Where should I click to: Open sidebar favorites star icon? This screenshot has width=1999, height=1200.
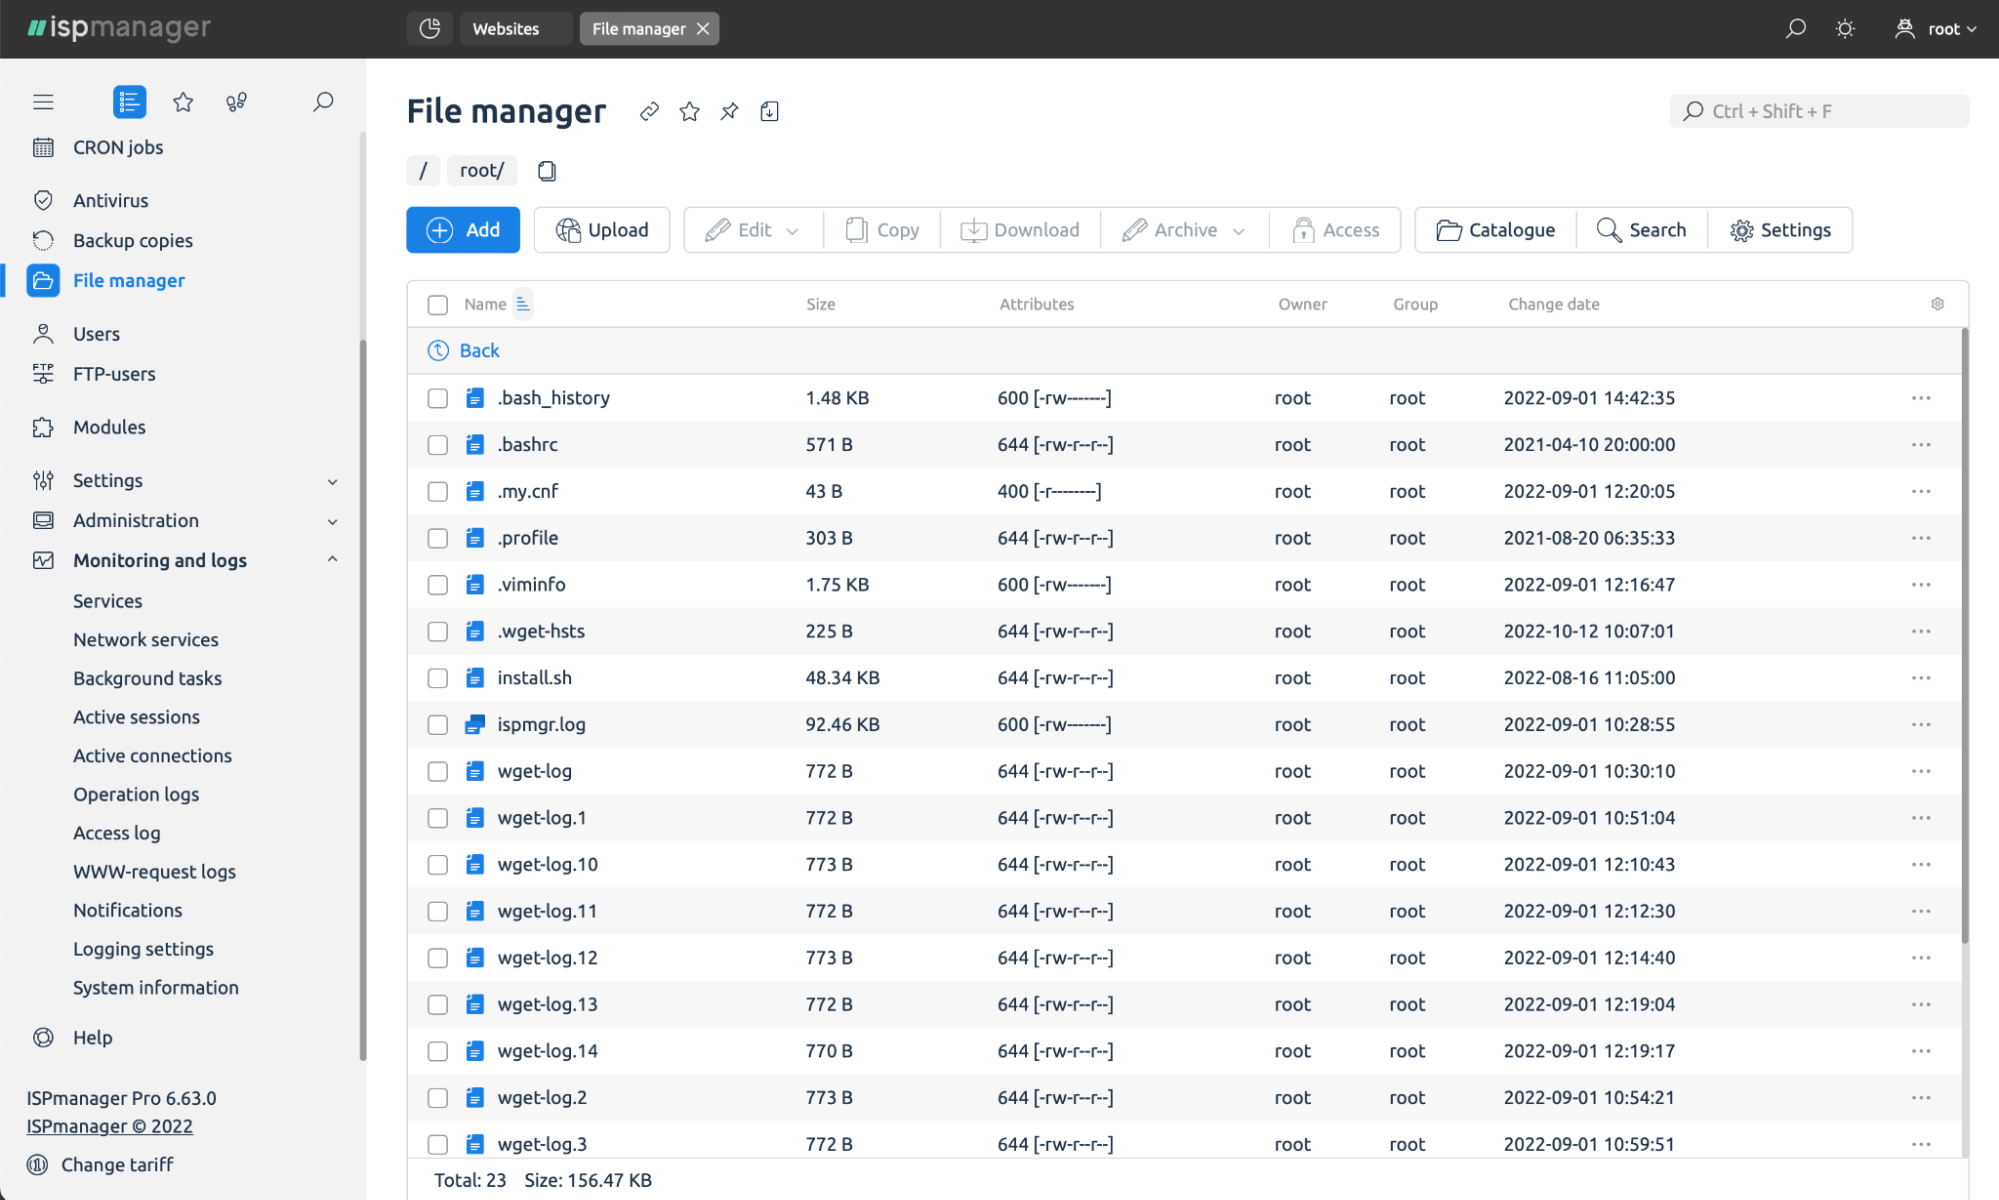183,102
